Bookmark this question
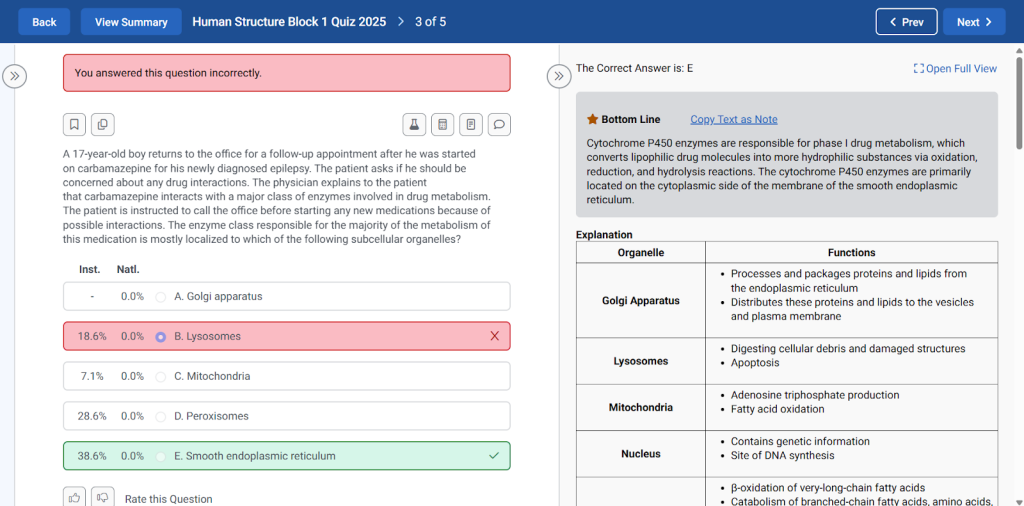1024x506 pixels. 74,125
